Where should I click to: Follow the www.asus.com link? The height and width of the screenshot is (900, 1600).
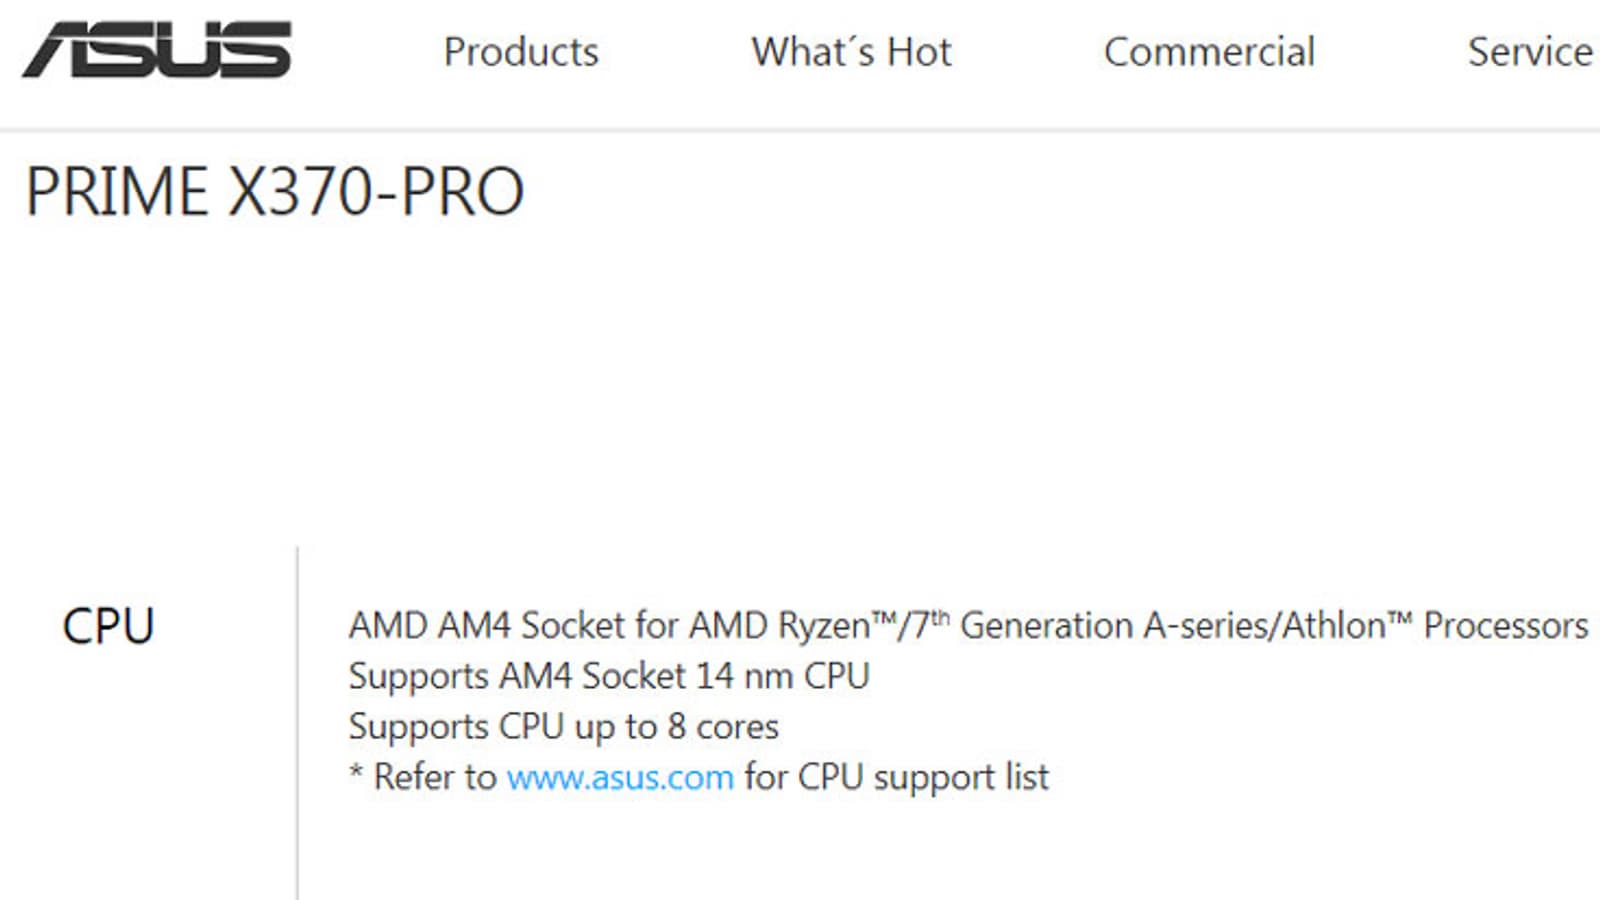pos(620,777)
